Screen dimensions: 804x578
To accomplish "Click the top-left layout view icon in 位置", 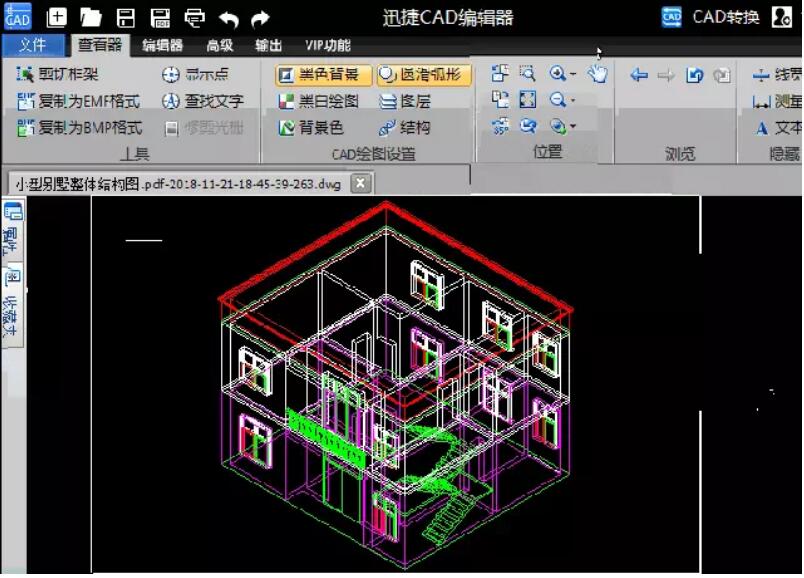I will click(x=500, y=74).
